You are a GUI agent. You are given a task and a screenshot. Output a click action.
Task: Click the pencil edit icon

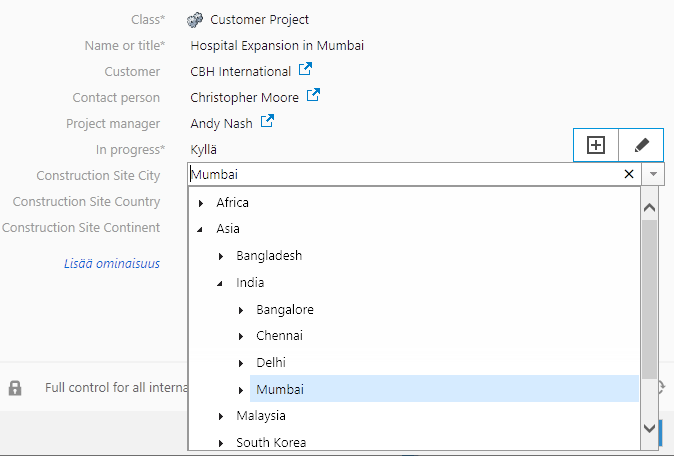pyautogui.click(x=641, y=145)
